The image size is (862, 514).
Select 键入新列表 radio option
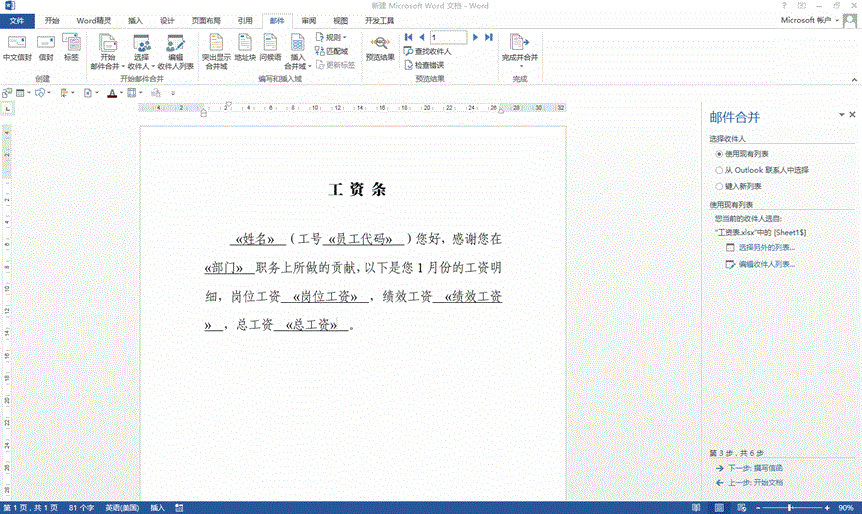[718, 186]
